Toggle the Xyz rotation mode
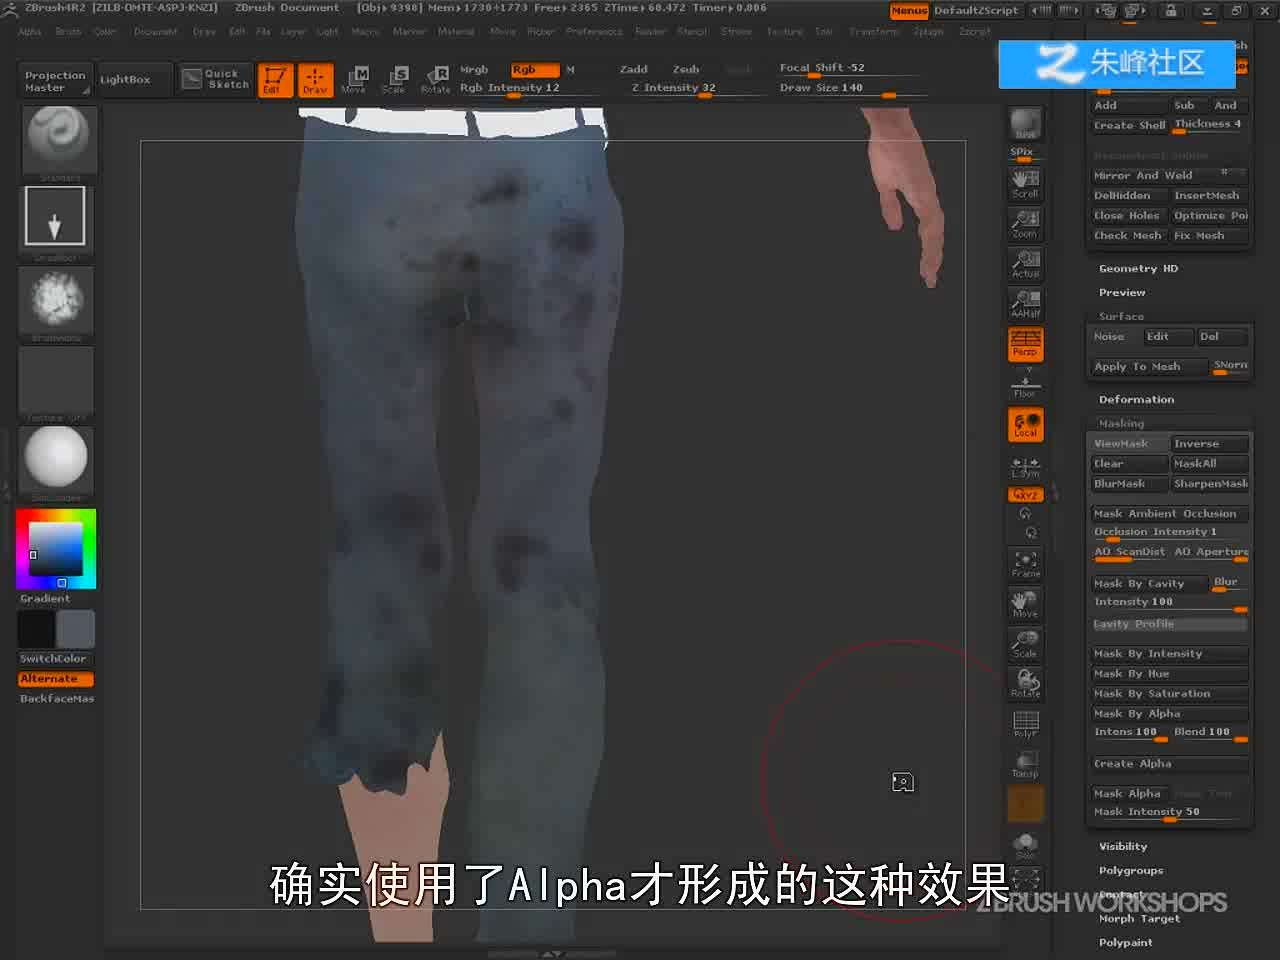This screenshot has width=1280, height=960. tap(1025, 495)
